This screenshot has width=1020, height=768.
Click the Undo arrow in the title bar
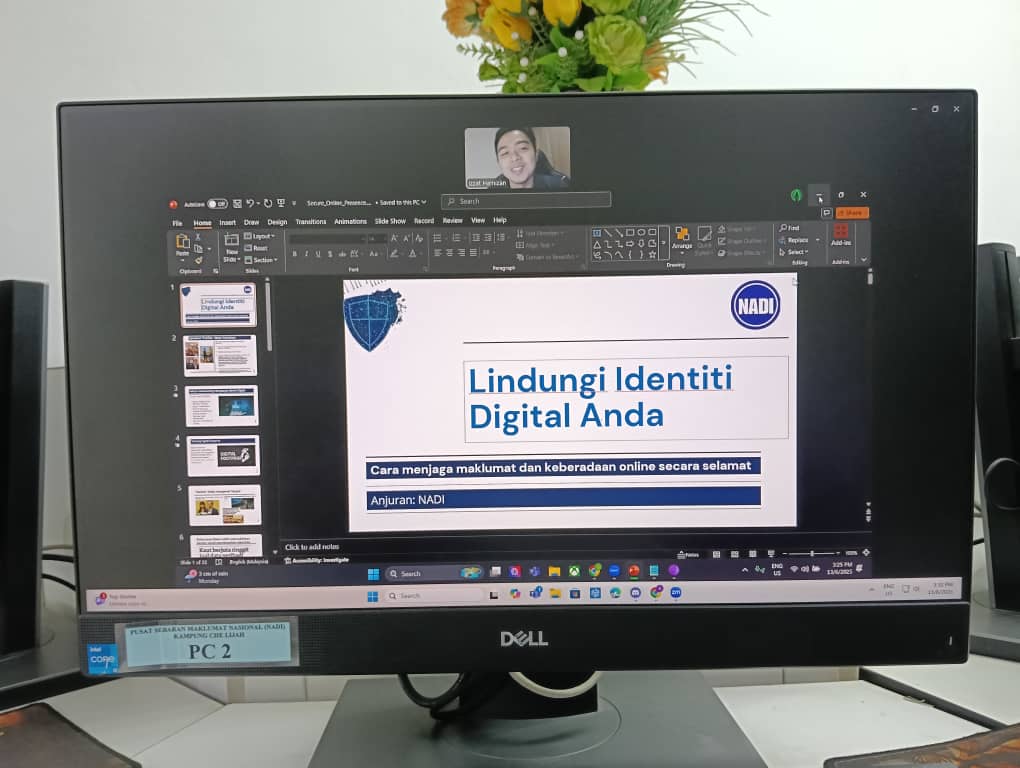(x=250, y=204)
